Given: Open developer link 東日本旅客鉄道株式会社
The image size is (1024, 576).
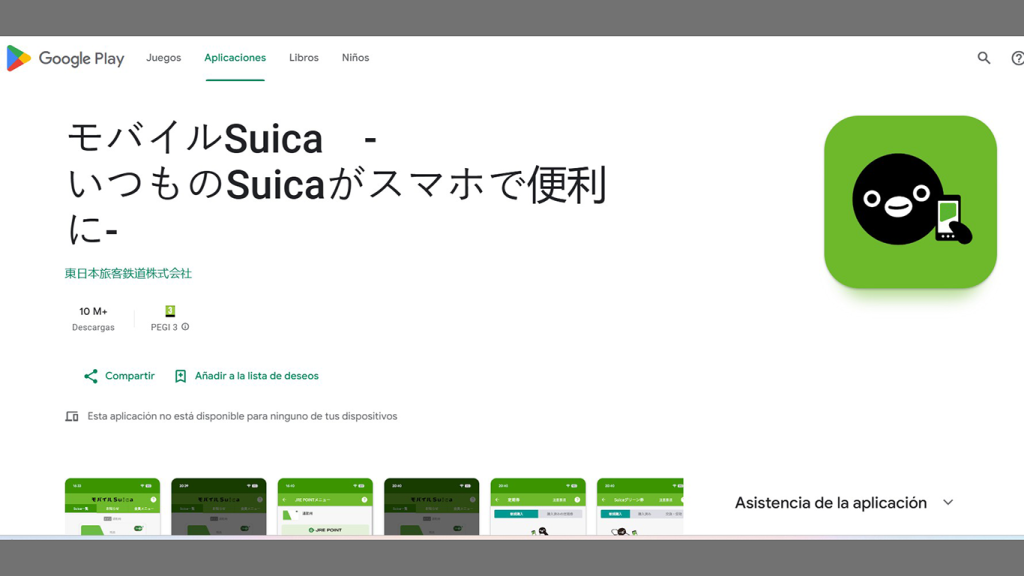Looking at the screenshot, I should tap(128, 274).
